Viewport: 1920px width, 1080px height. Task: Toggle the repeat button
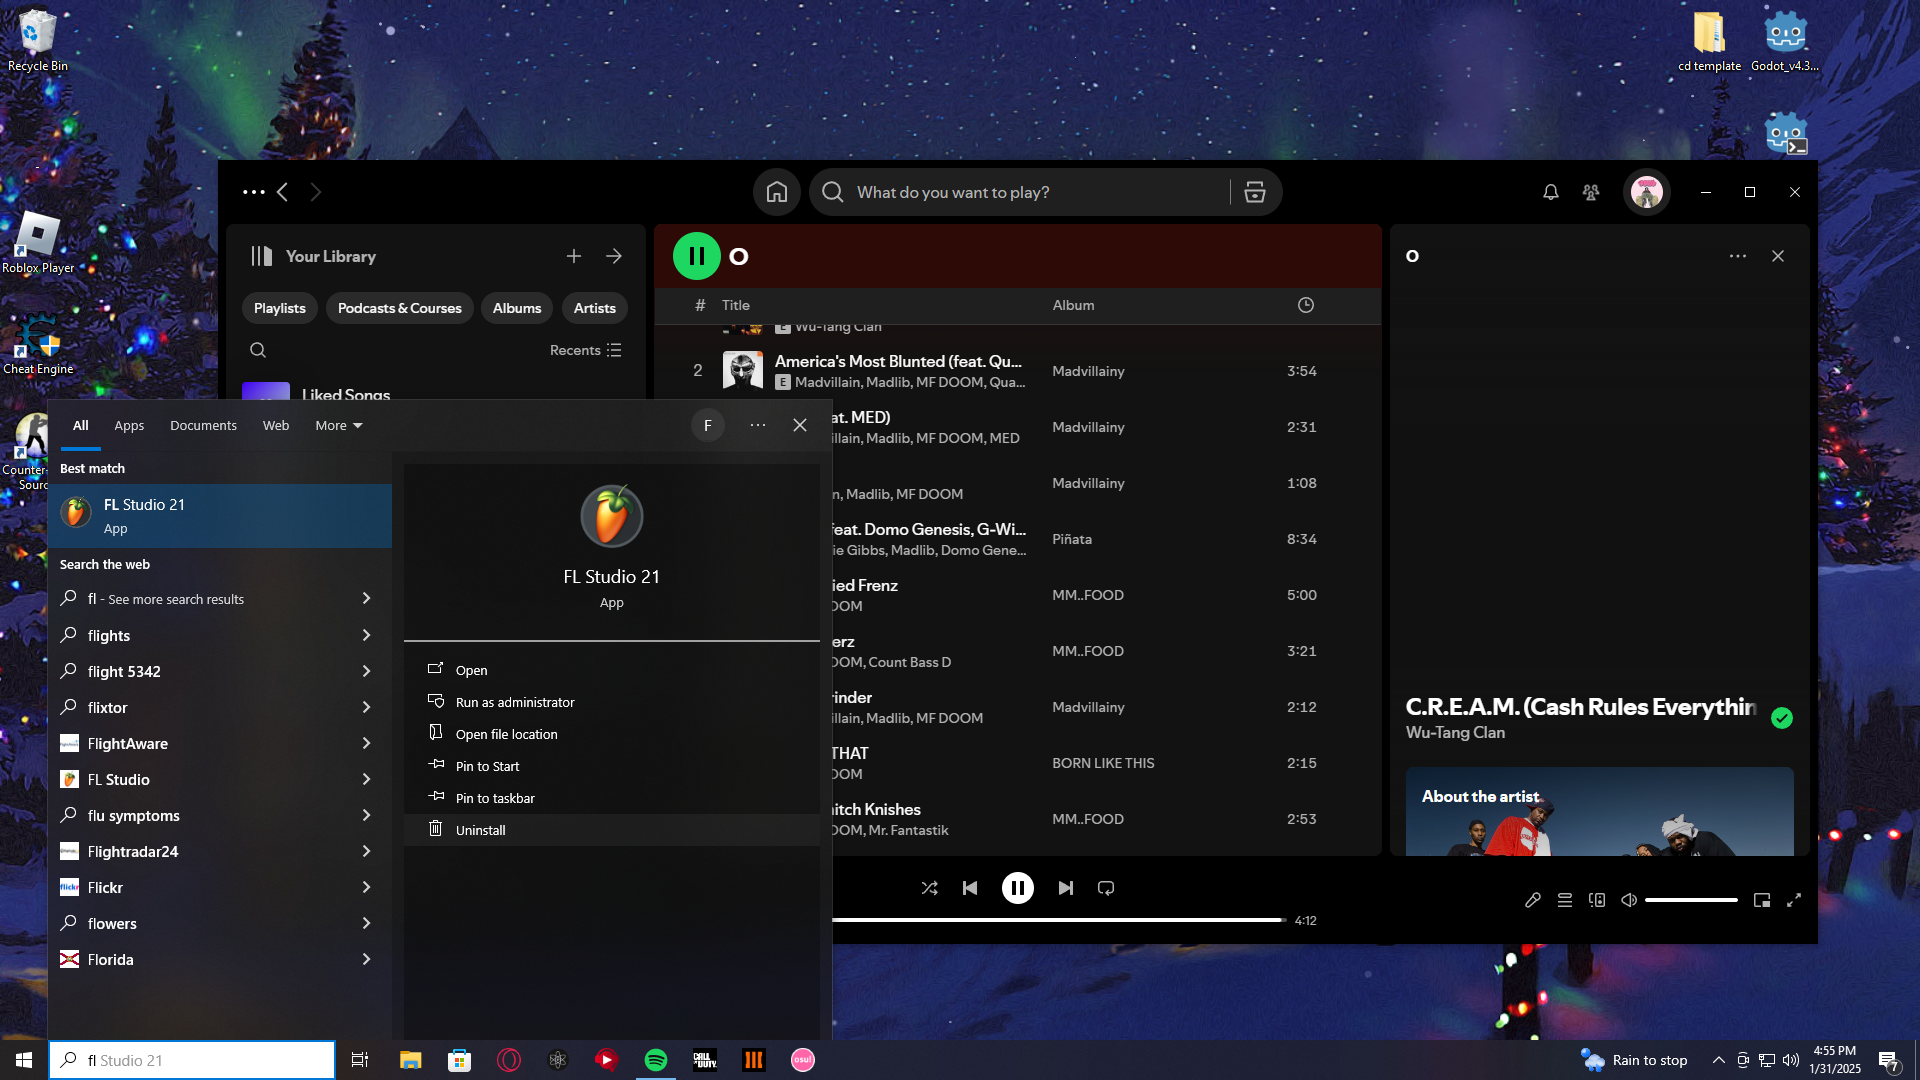(x=1106, y=888)
